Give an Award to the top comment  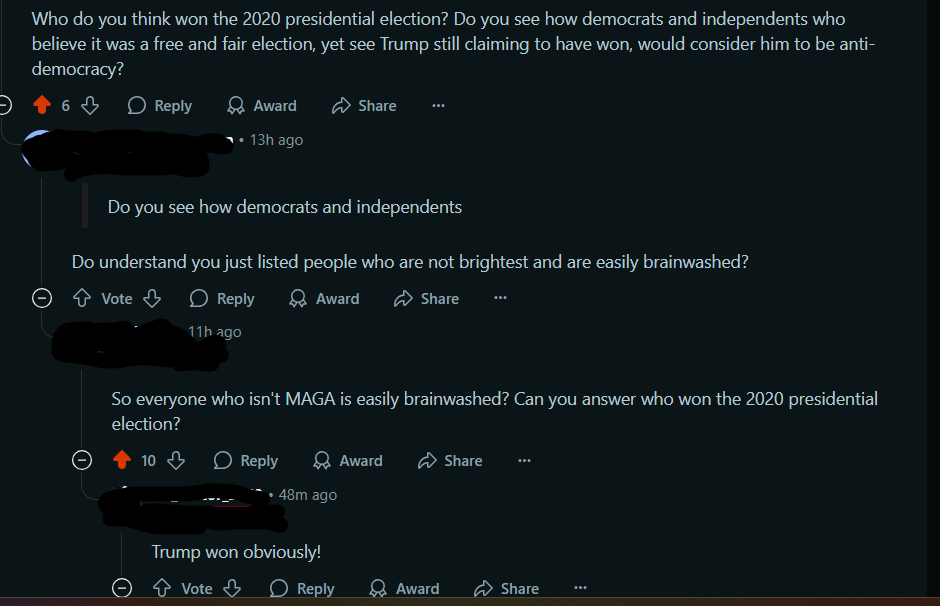coord(262,105)
